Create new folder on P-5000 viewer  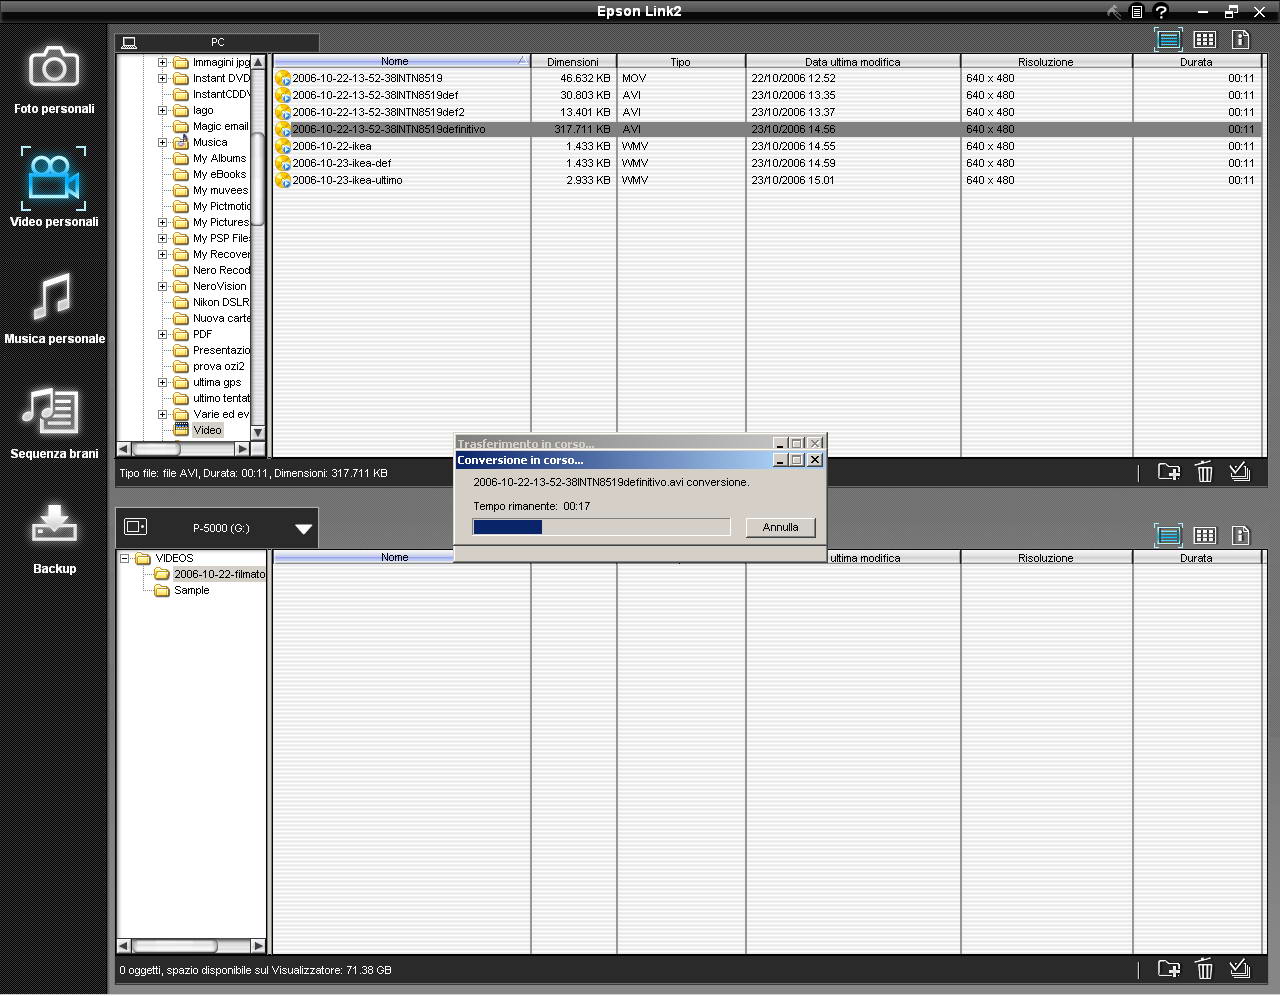1168,968
